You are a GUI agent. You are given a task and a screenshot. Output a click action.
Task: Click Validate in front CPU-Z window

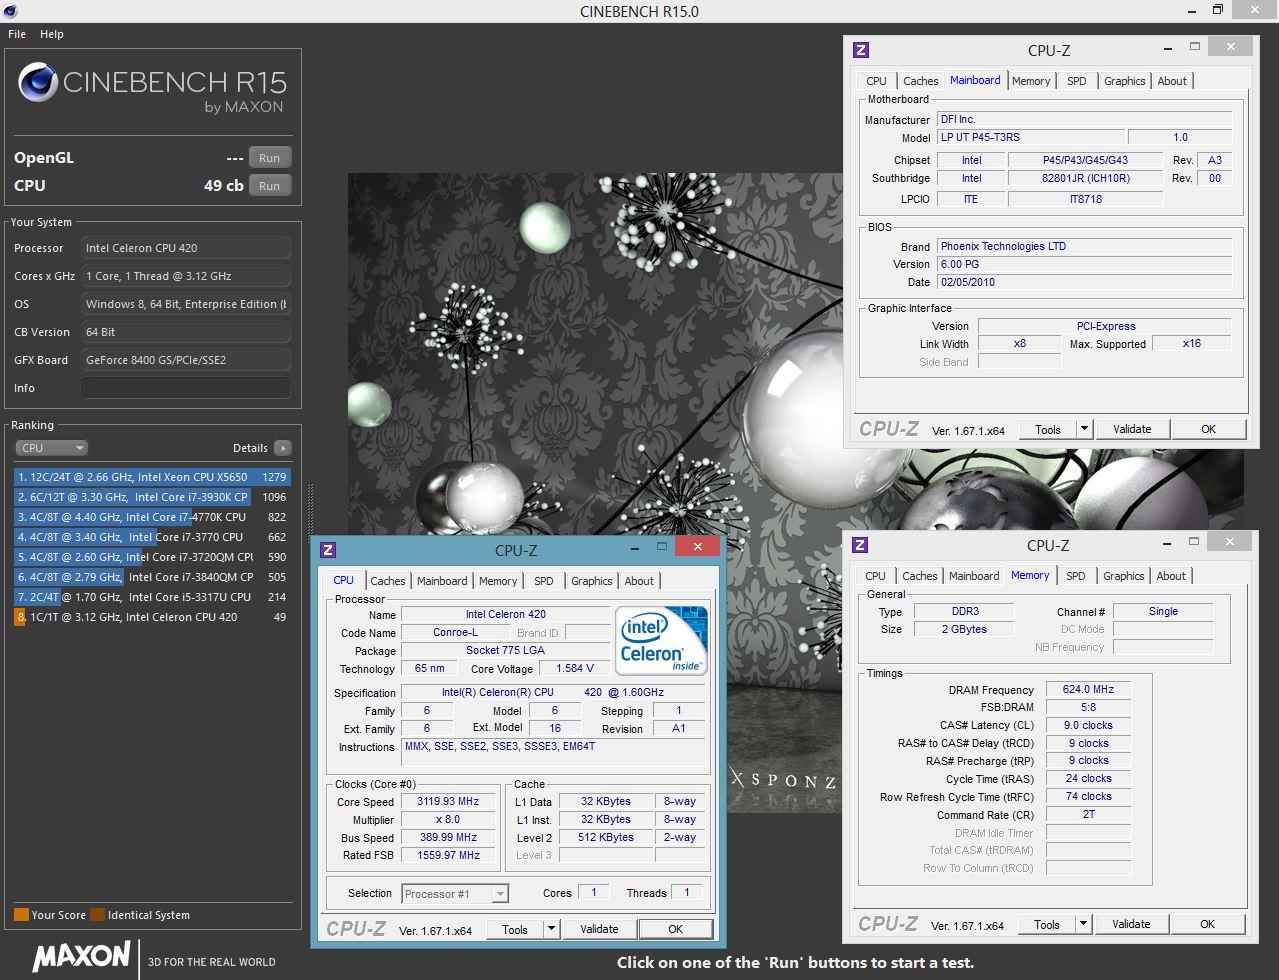tap(599, 929)
